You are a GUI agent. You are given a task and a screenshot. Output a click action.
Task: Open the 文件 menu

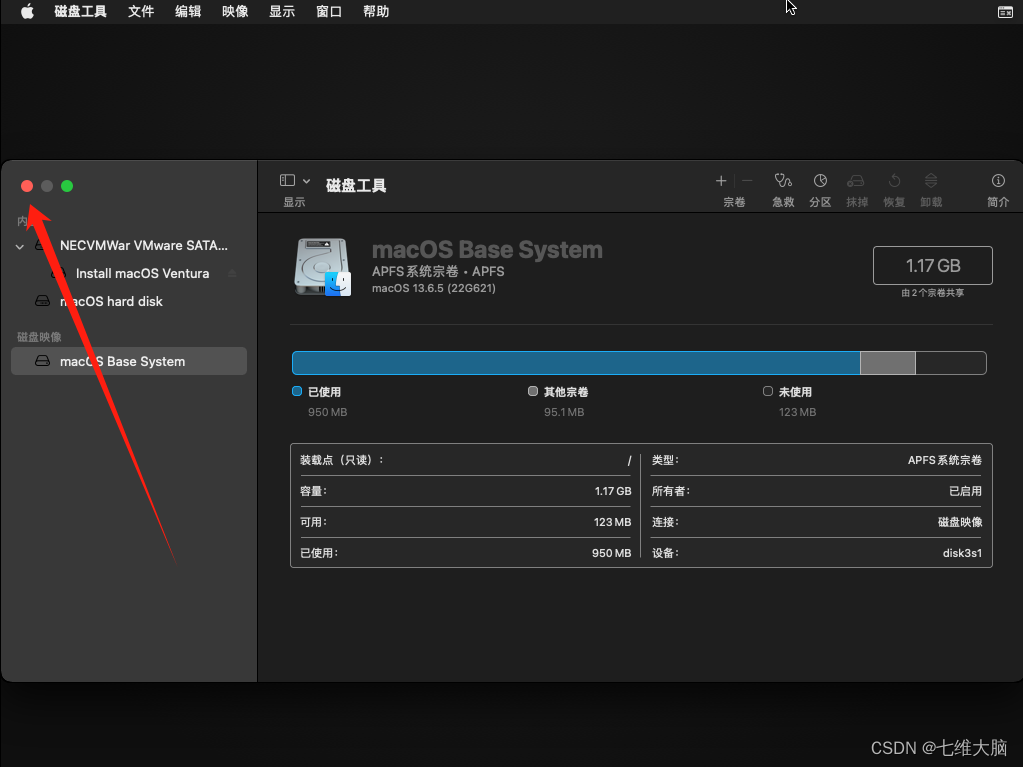point(141,11)
